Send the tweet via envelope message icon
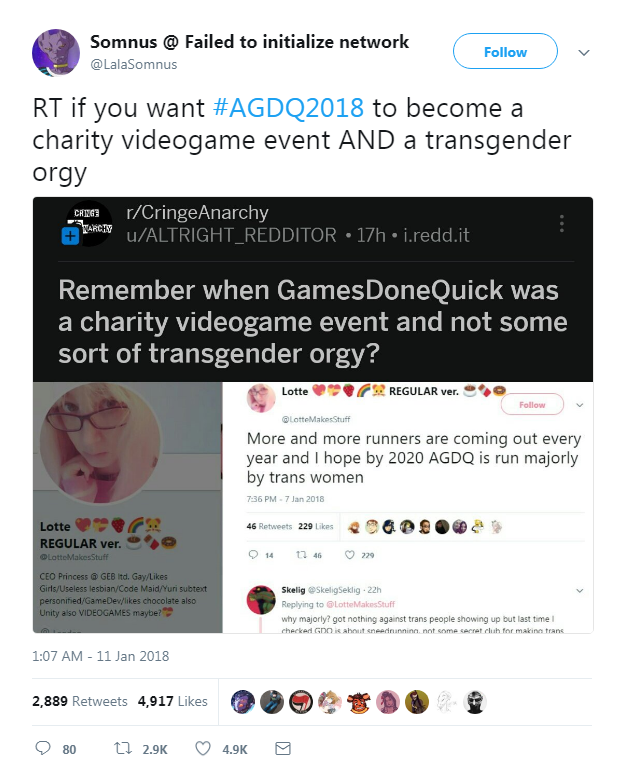This screenshot has width=623, height=778. tap(283, 748)
